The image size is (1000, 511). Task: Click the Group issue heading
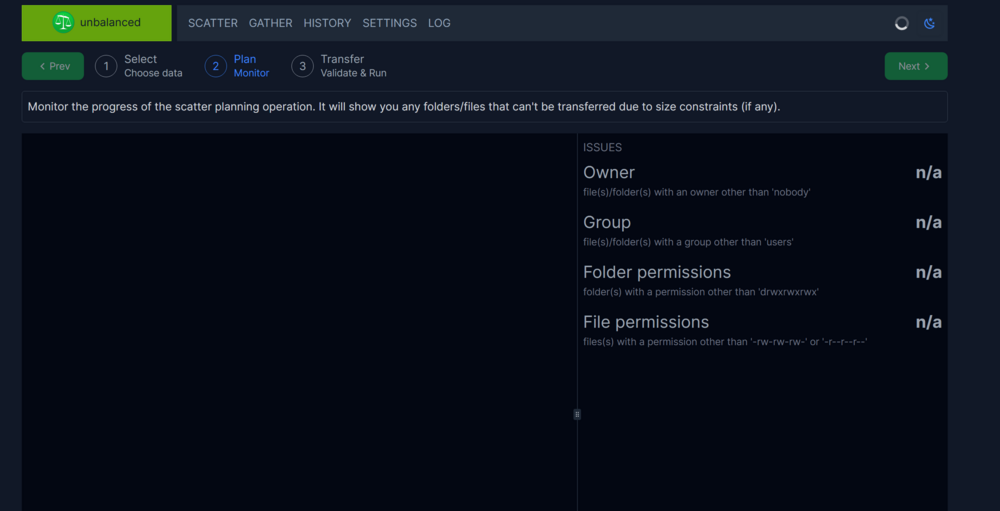pos(607,223)
